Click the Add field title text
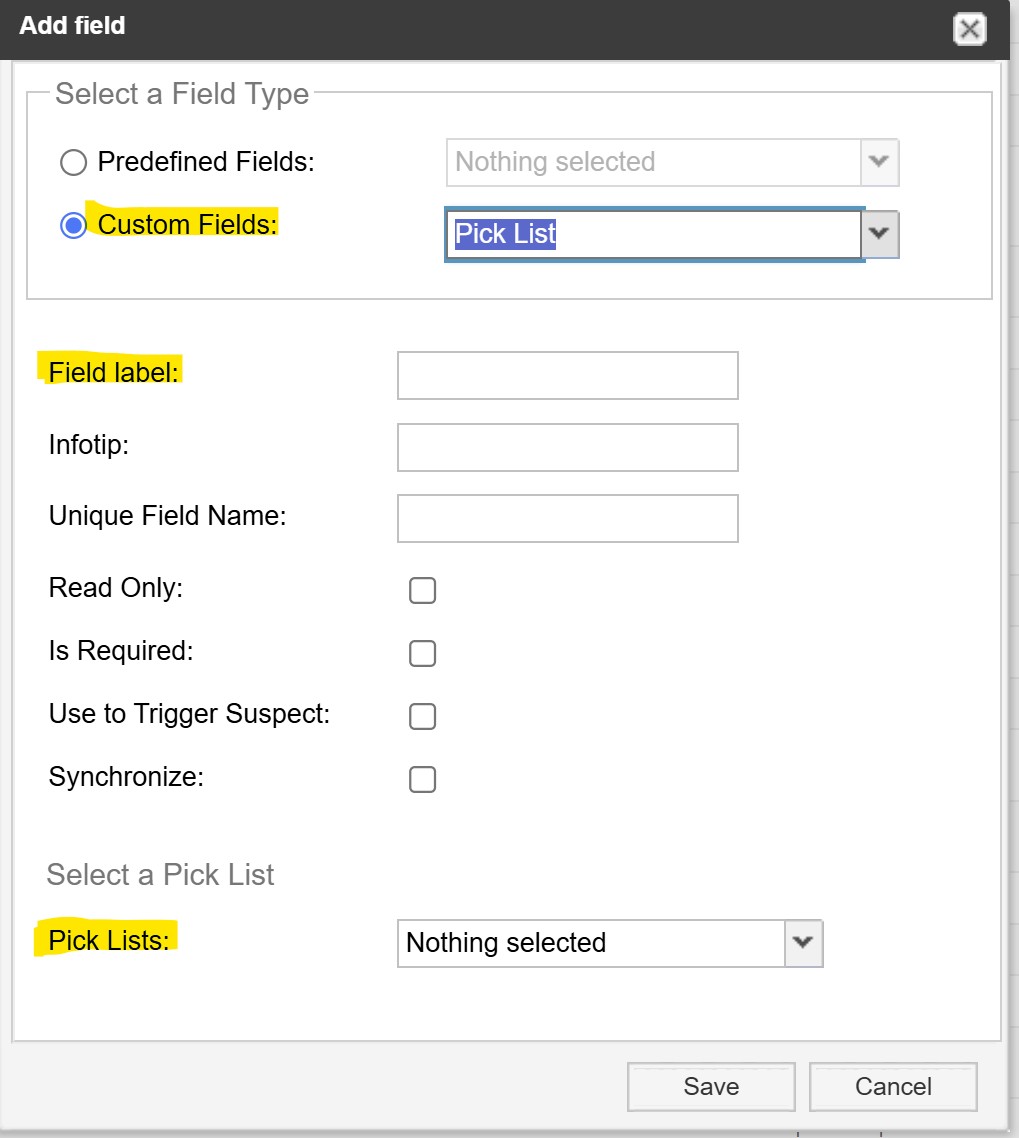The height and width of the screenshot is (1138, 1019). coord(72,25)
